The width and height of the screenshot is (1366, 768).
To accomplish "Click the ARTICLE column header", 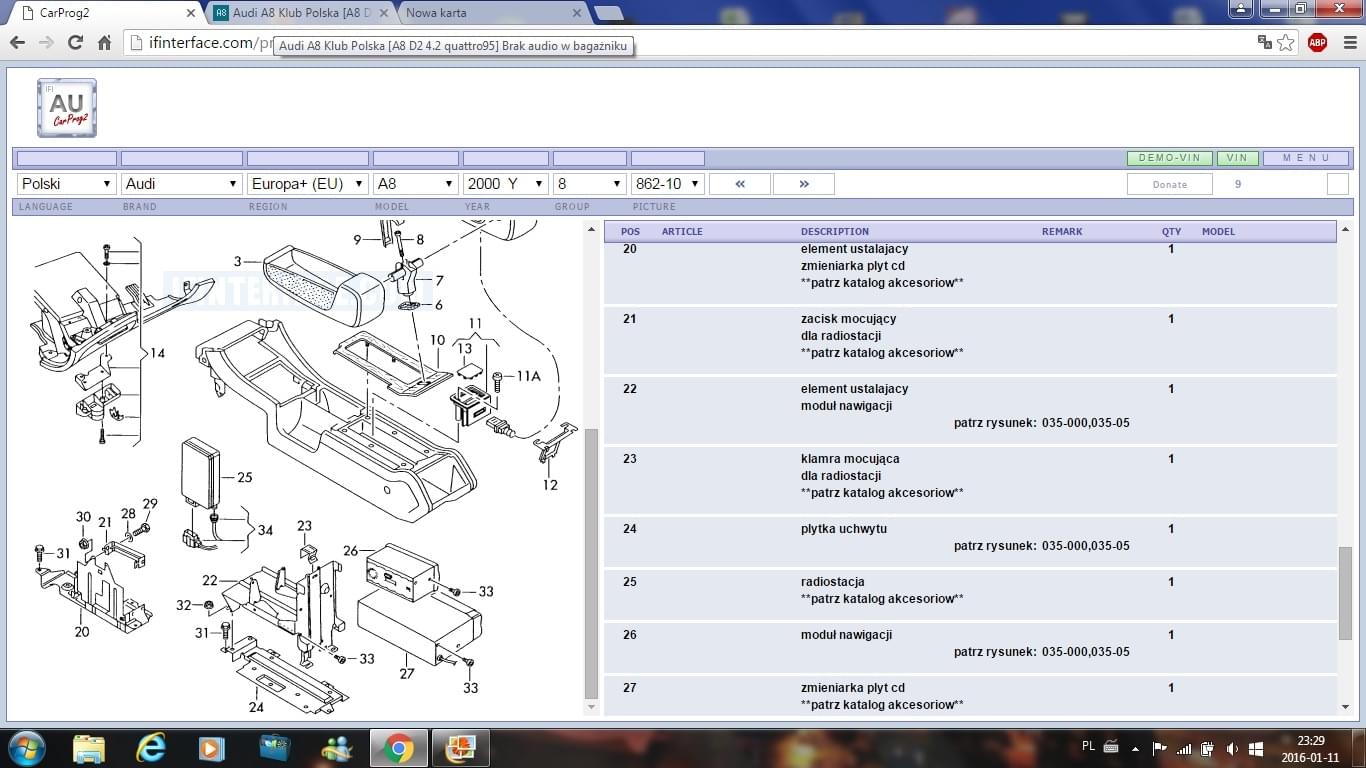I will pos(682,231).
